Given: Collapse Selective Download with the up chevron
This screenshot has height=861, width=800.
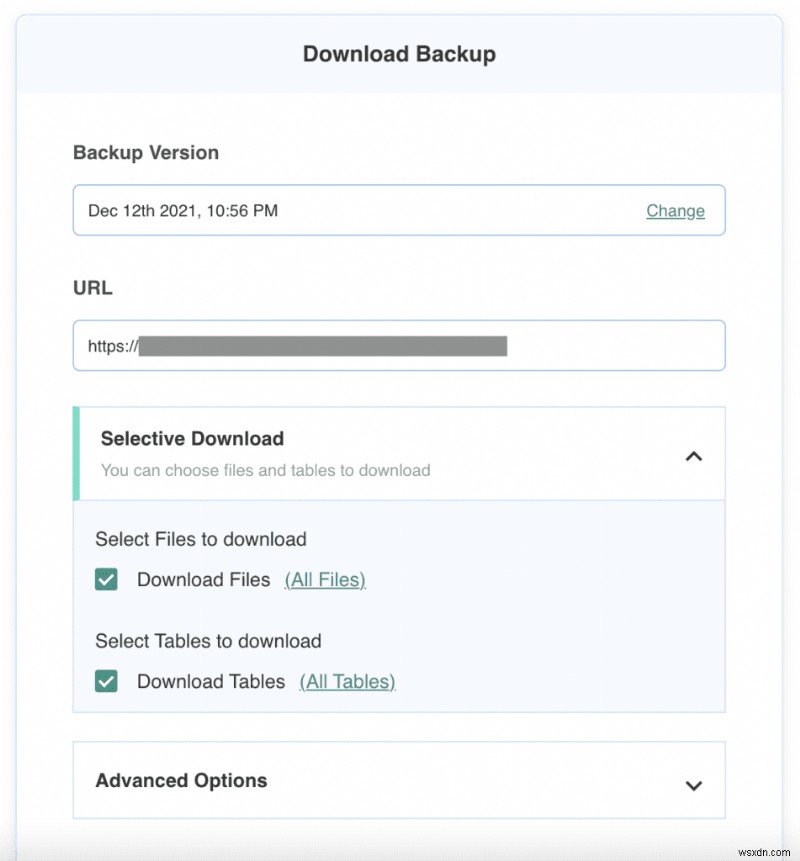Looking at the screenshot, I should pyautogui.click(x=693, y=456).
